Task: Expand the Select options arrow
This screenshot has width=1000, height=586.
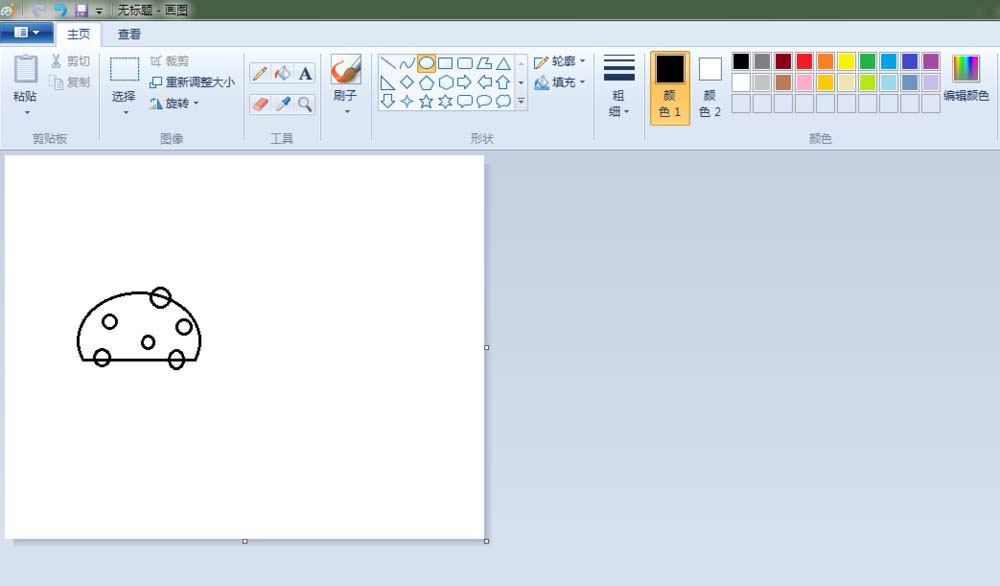Action: point(126,113)
